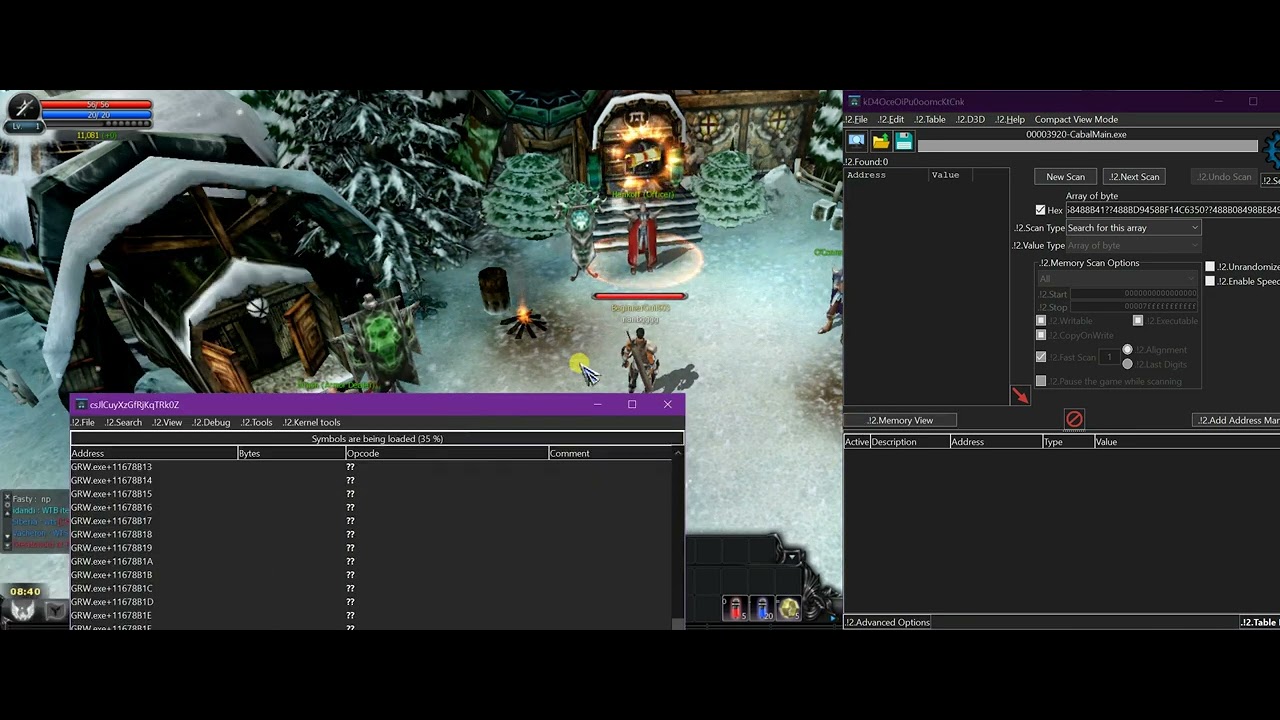
Task: Open the memory viewer Search menu
Action: [124, 422]
